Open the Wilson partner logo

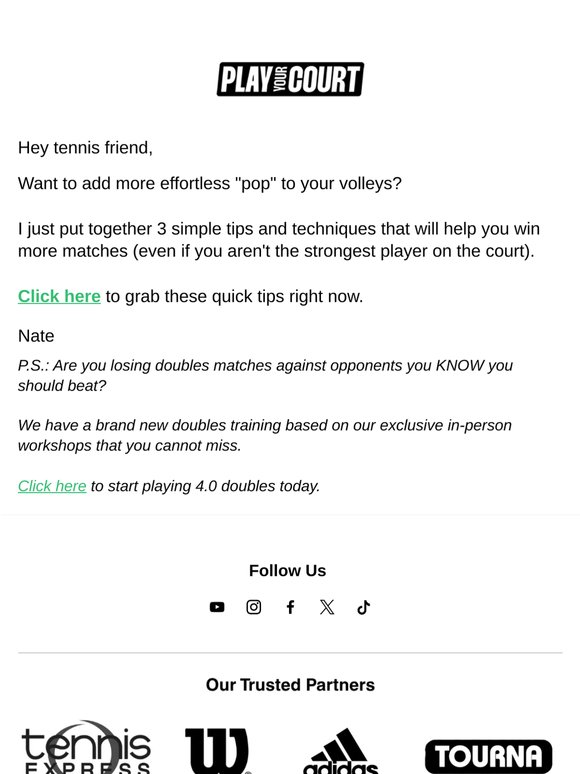(217, 750)
